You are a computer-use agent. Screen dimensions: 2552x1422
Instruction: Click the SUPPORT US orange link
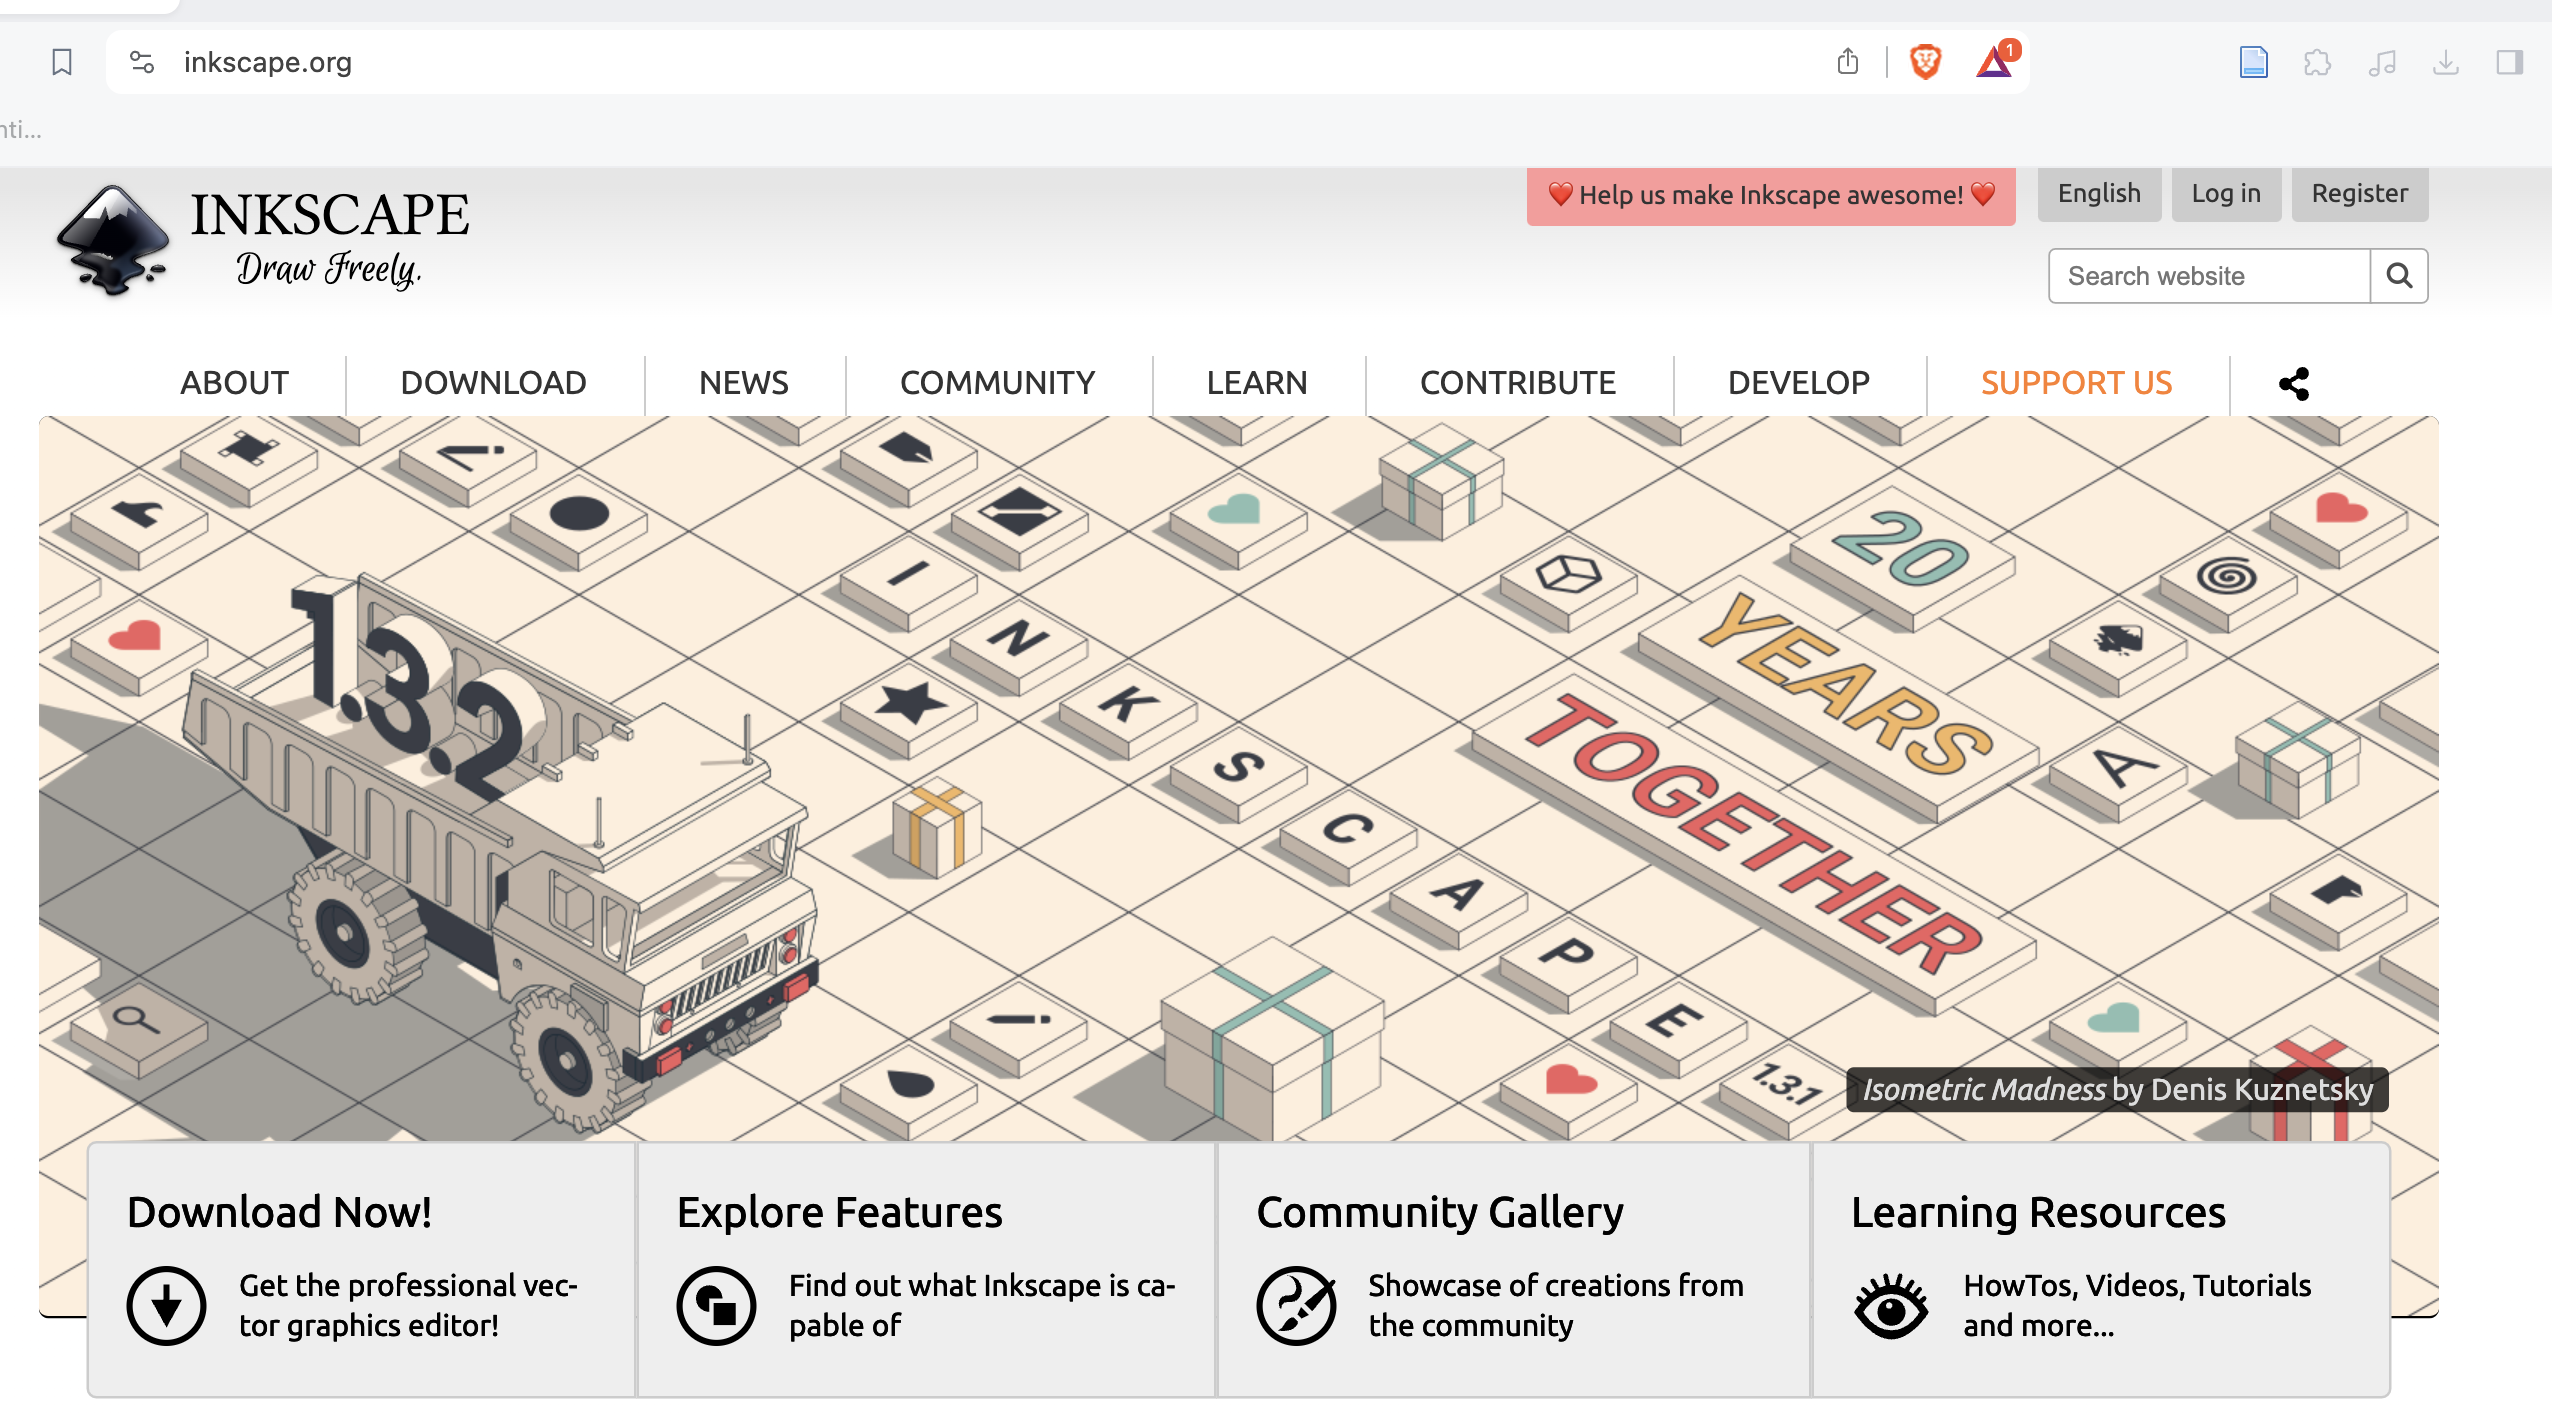pyautogui.click(x=2076, y=383)
